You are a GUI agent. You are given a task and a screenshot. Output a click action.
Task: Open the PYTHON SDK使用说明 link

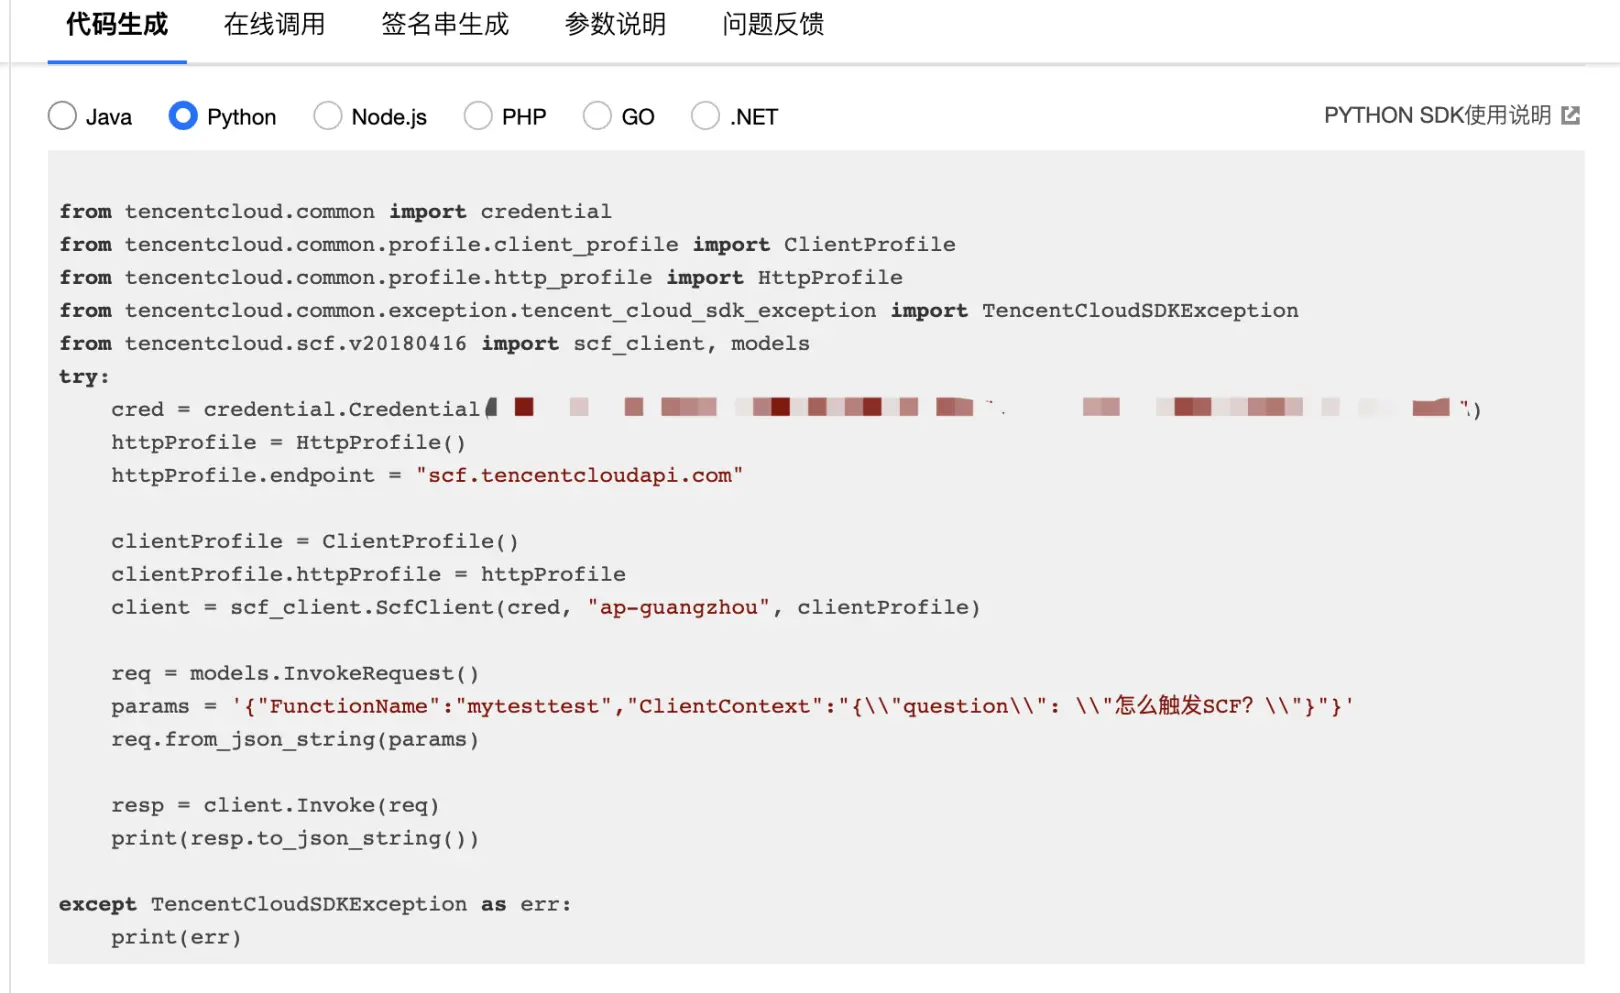pyautogui.click(x=1437, y=116)
